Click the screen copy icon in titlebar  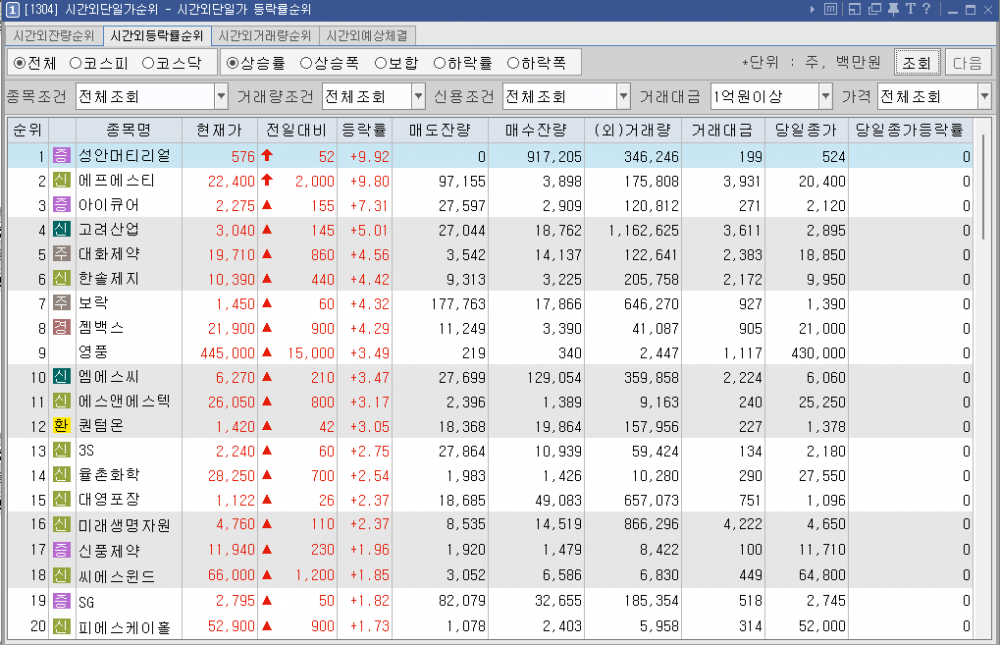pos(874,9)
